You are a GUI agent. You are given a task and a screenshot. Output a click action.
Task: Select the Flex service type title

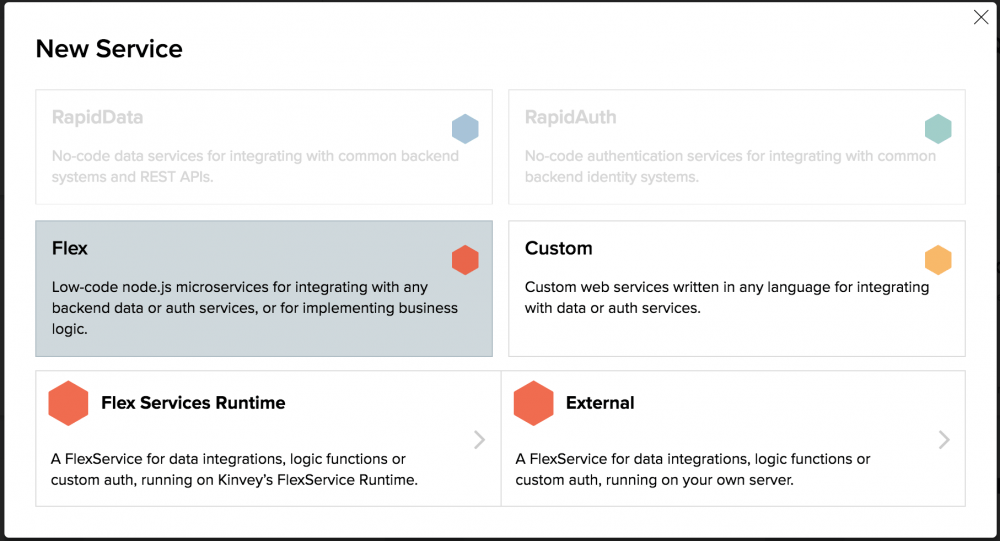click(x=70, y=248)
